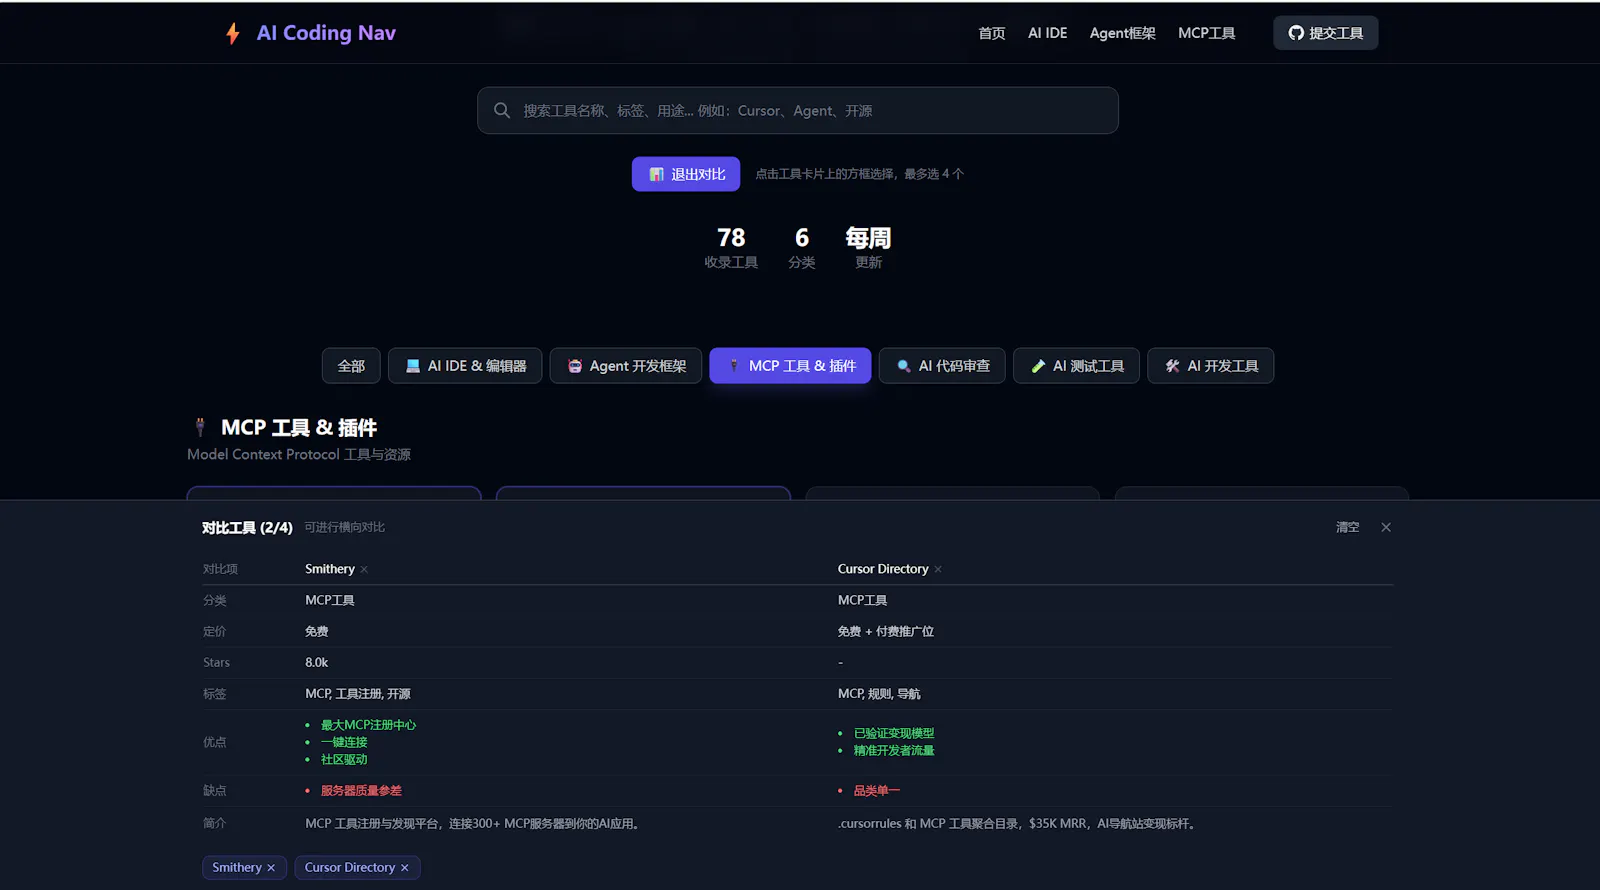
Task: Open Agent框架 navigation item
Action: click(1122, 33)
